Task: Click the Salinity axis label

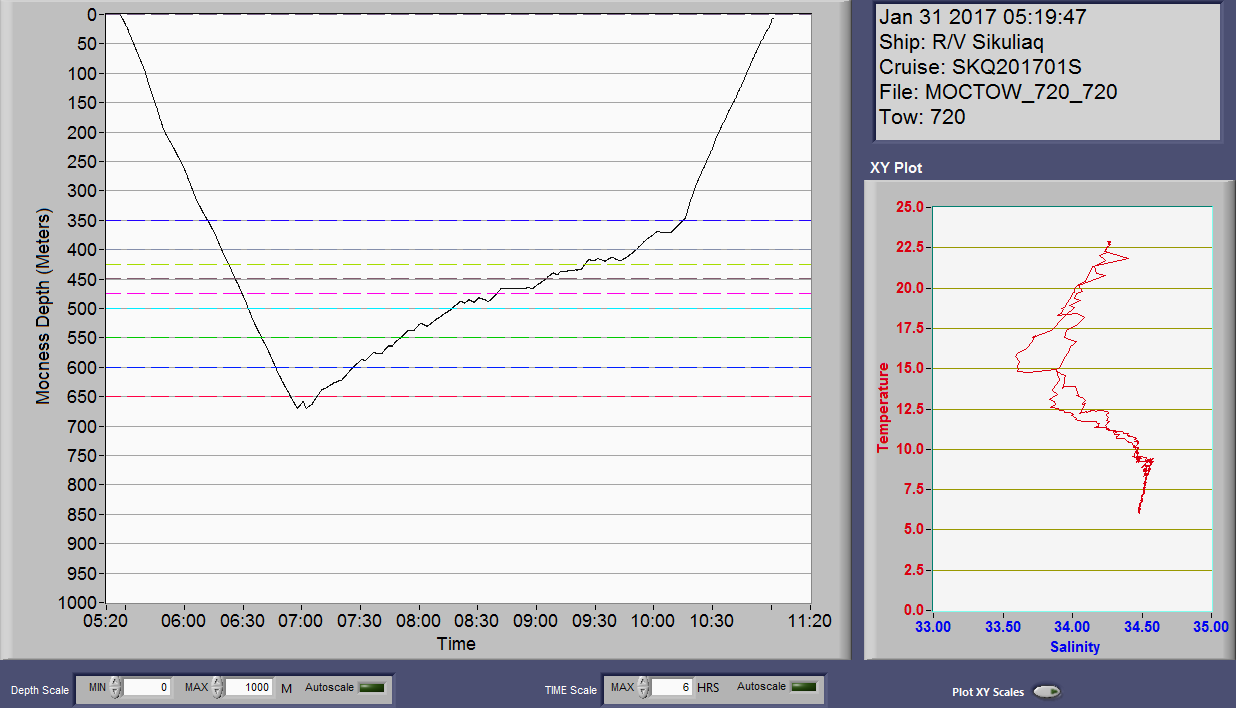Action: point(1075,647)
